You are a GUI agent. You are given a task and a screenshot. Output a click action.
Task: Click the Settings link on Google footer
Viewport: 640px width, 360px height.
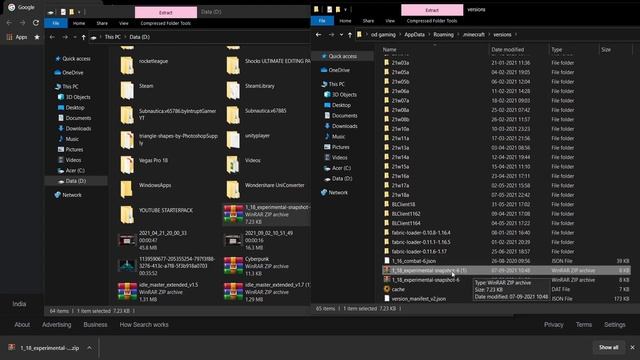[614, 325]
